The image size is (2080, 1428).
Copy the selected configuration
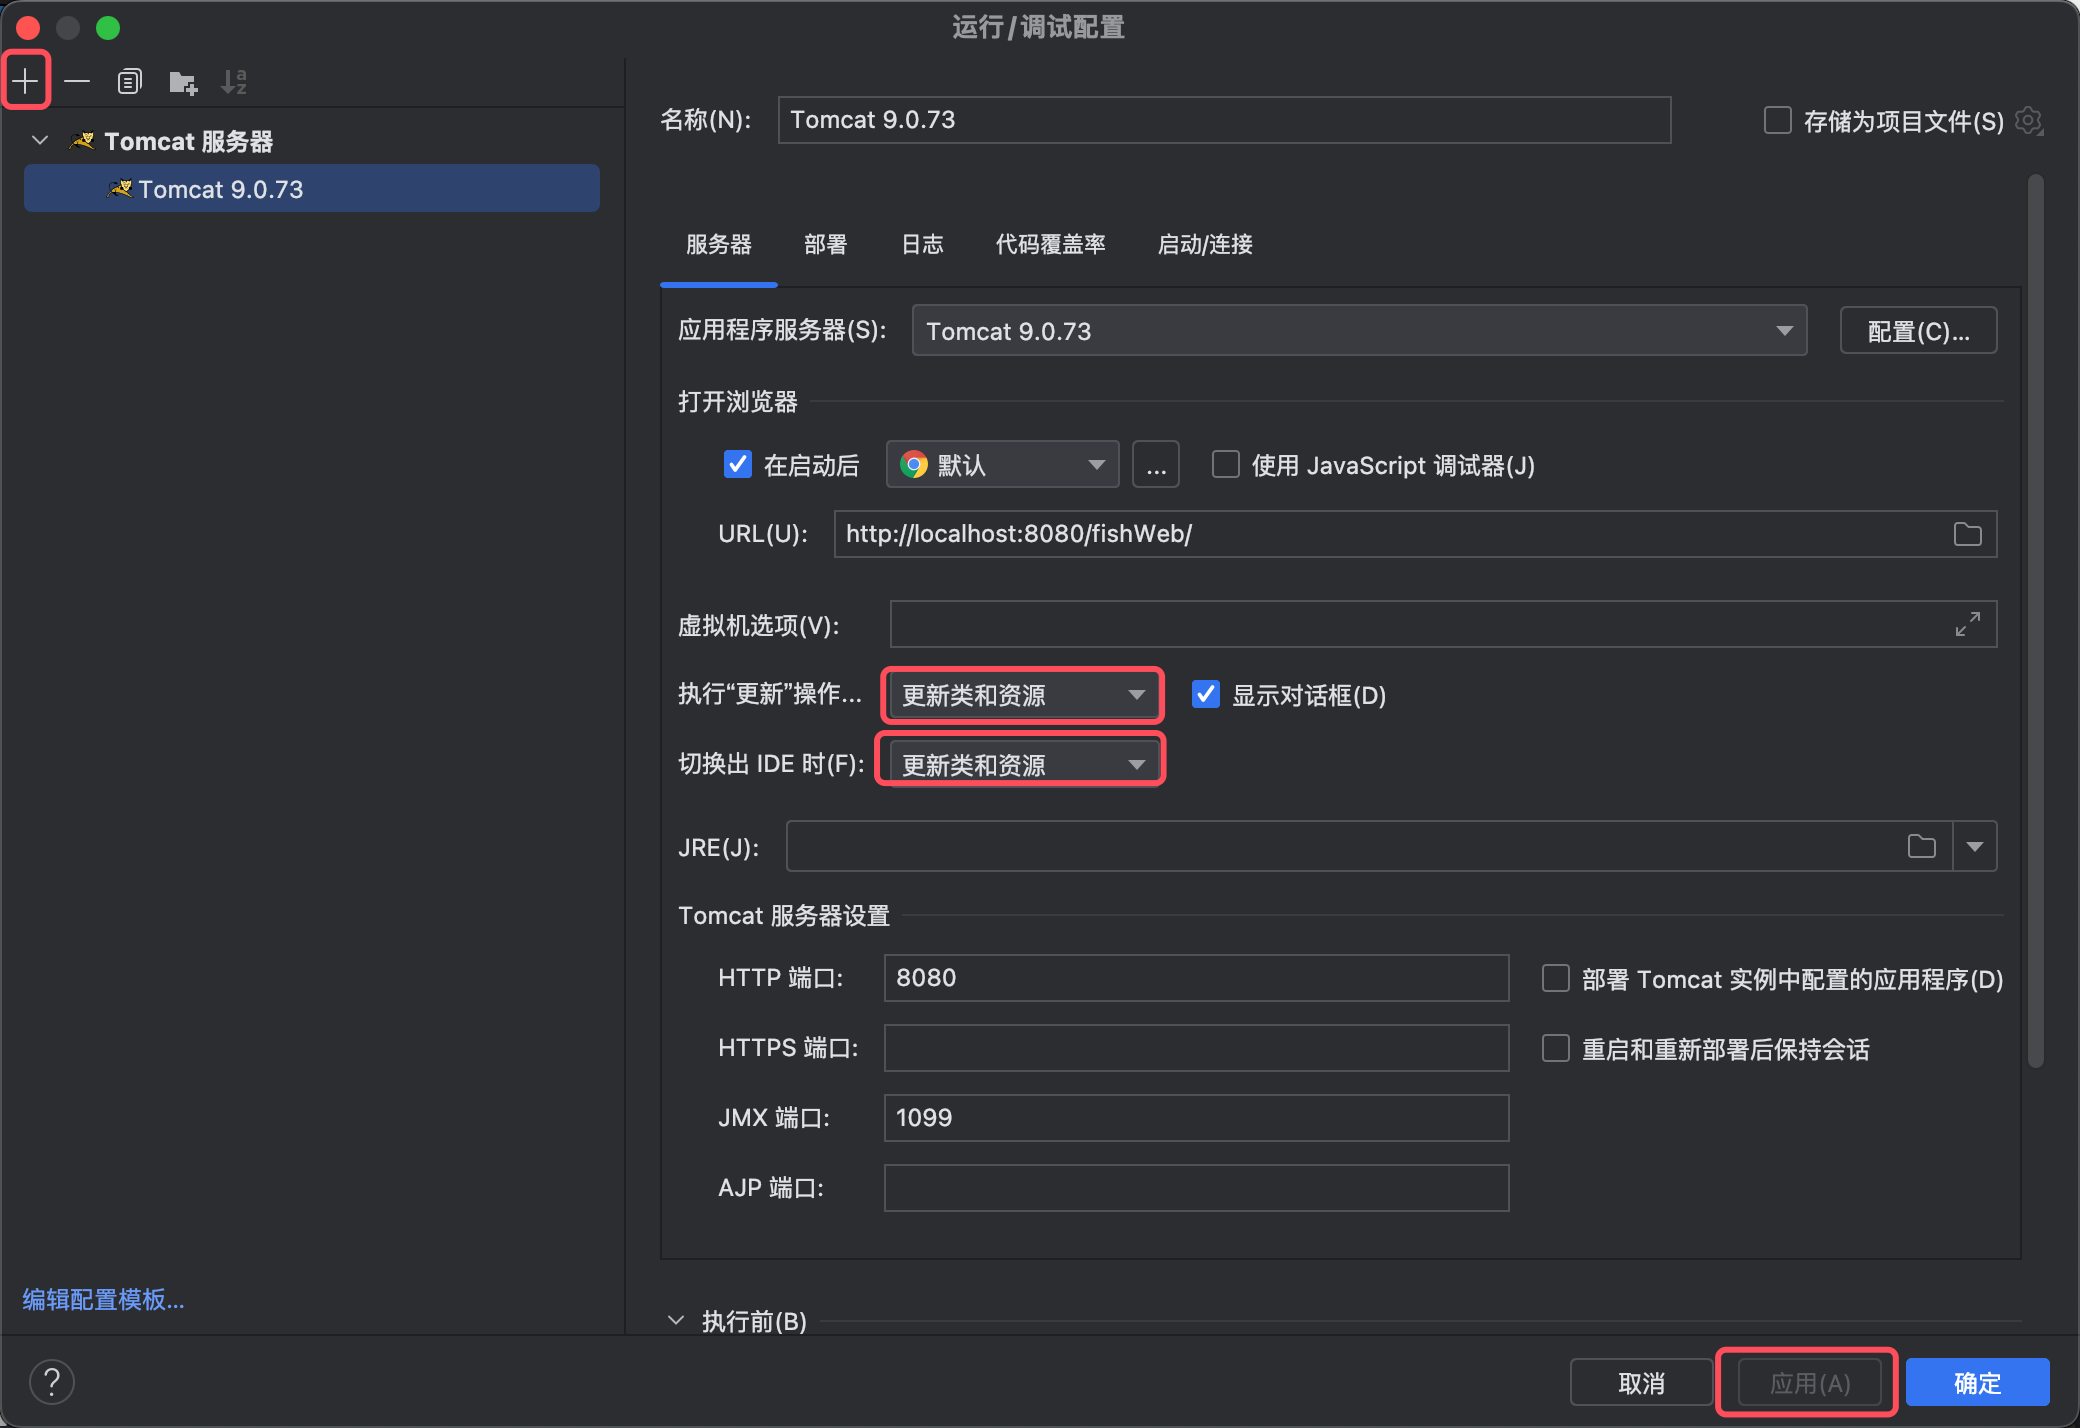tap(130, 81)
